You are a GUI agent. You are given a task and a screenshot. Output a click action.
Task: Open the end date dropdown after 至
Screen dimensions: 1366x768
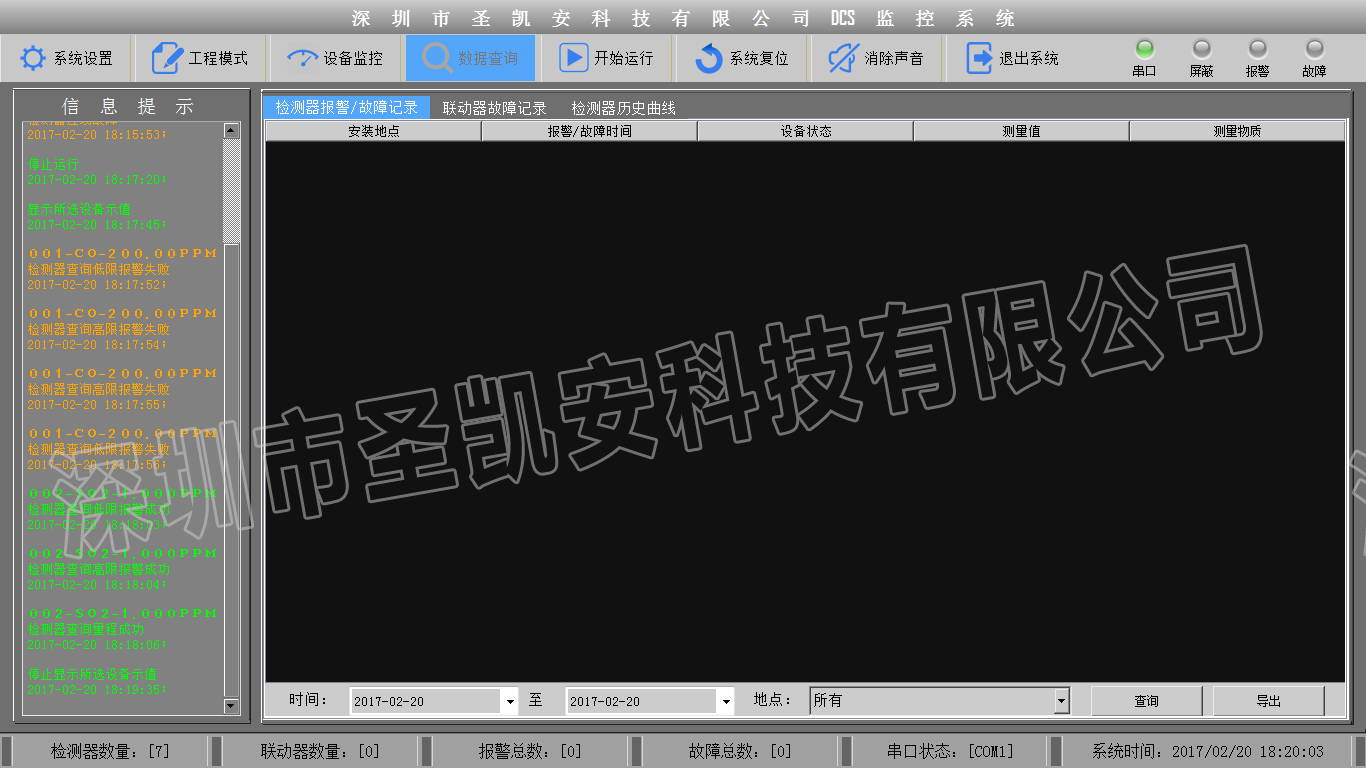tap(726, 702)
